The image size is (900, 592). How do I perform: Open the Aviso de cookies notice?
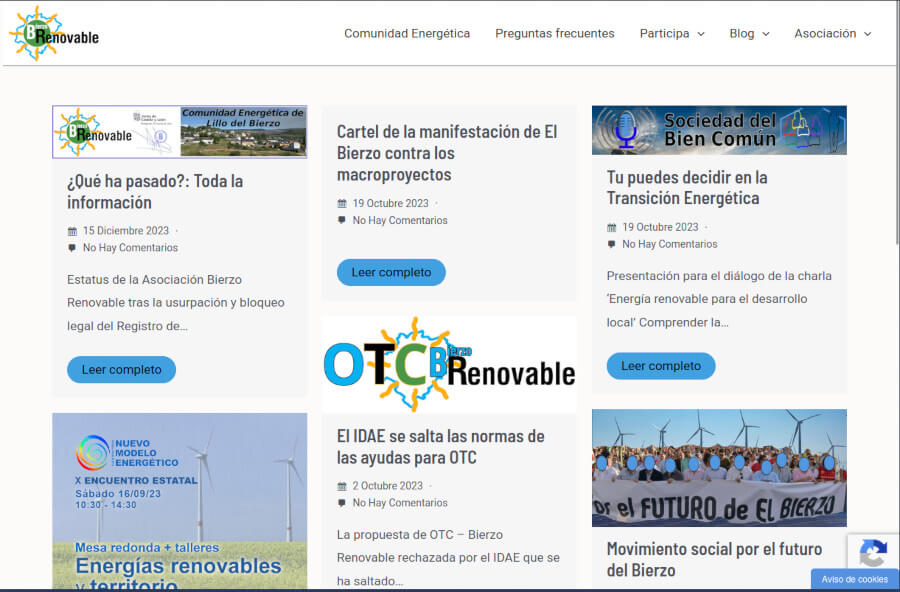854,580
